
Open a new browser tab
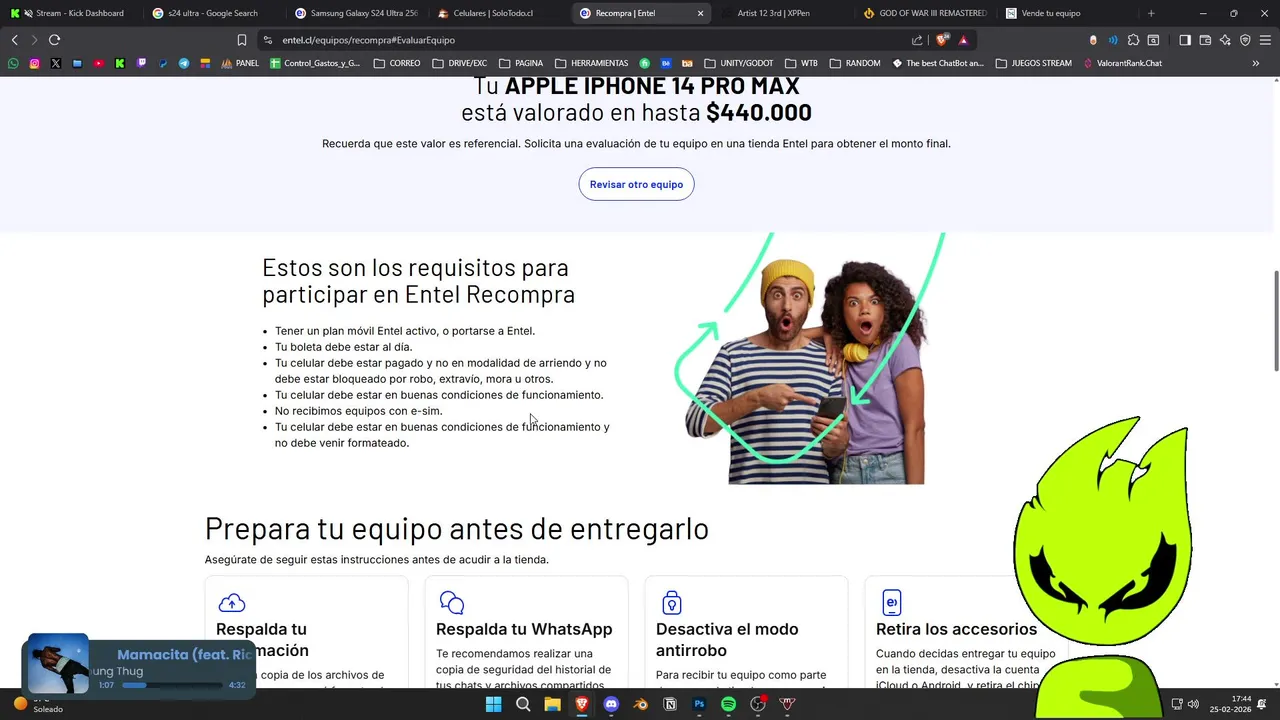[x=1151, y=13]
